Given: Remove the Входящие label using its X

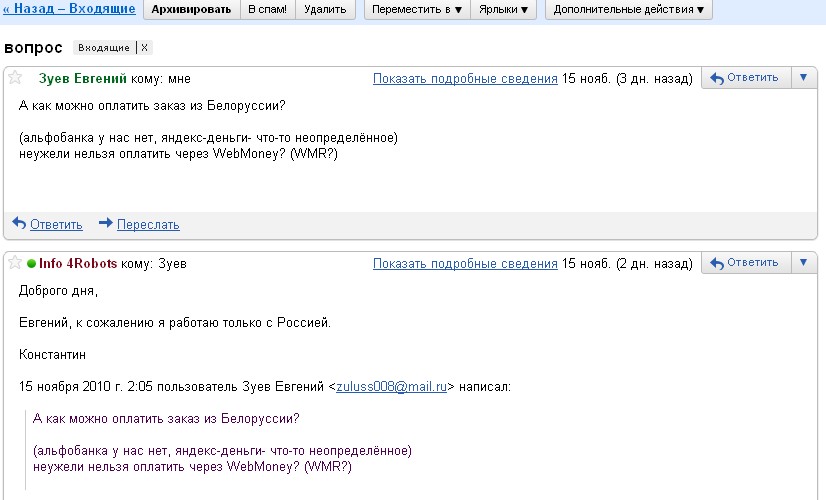Looking at the screenshot, I should pos(145,48).
